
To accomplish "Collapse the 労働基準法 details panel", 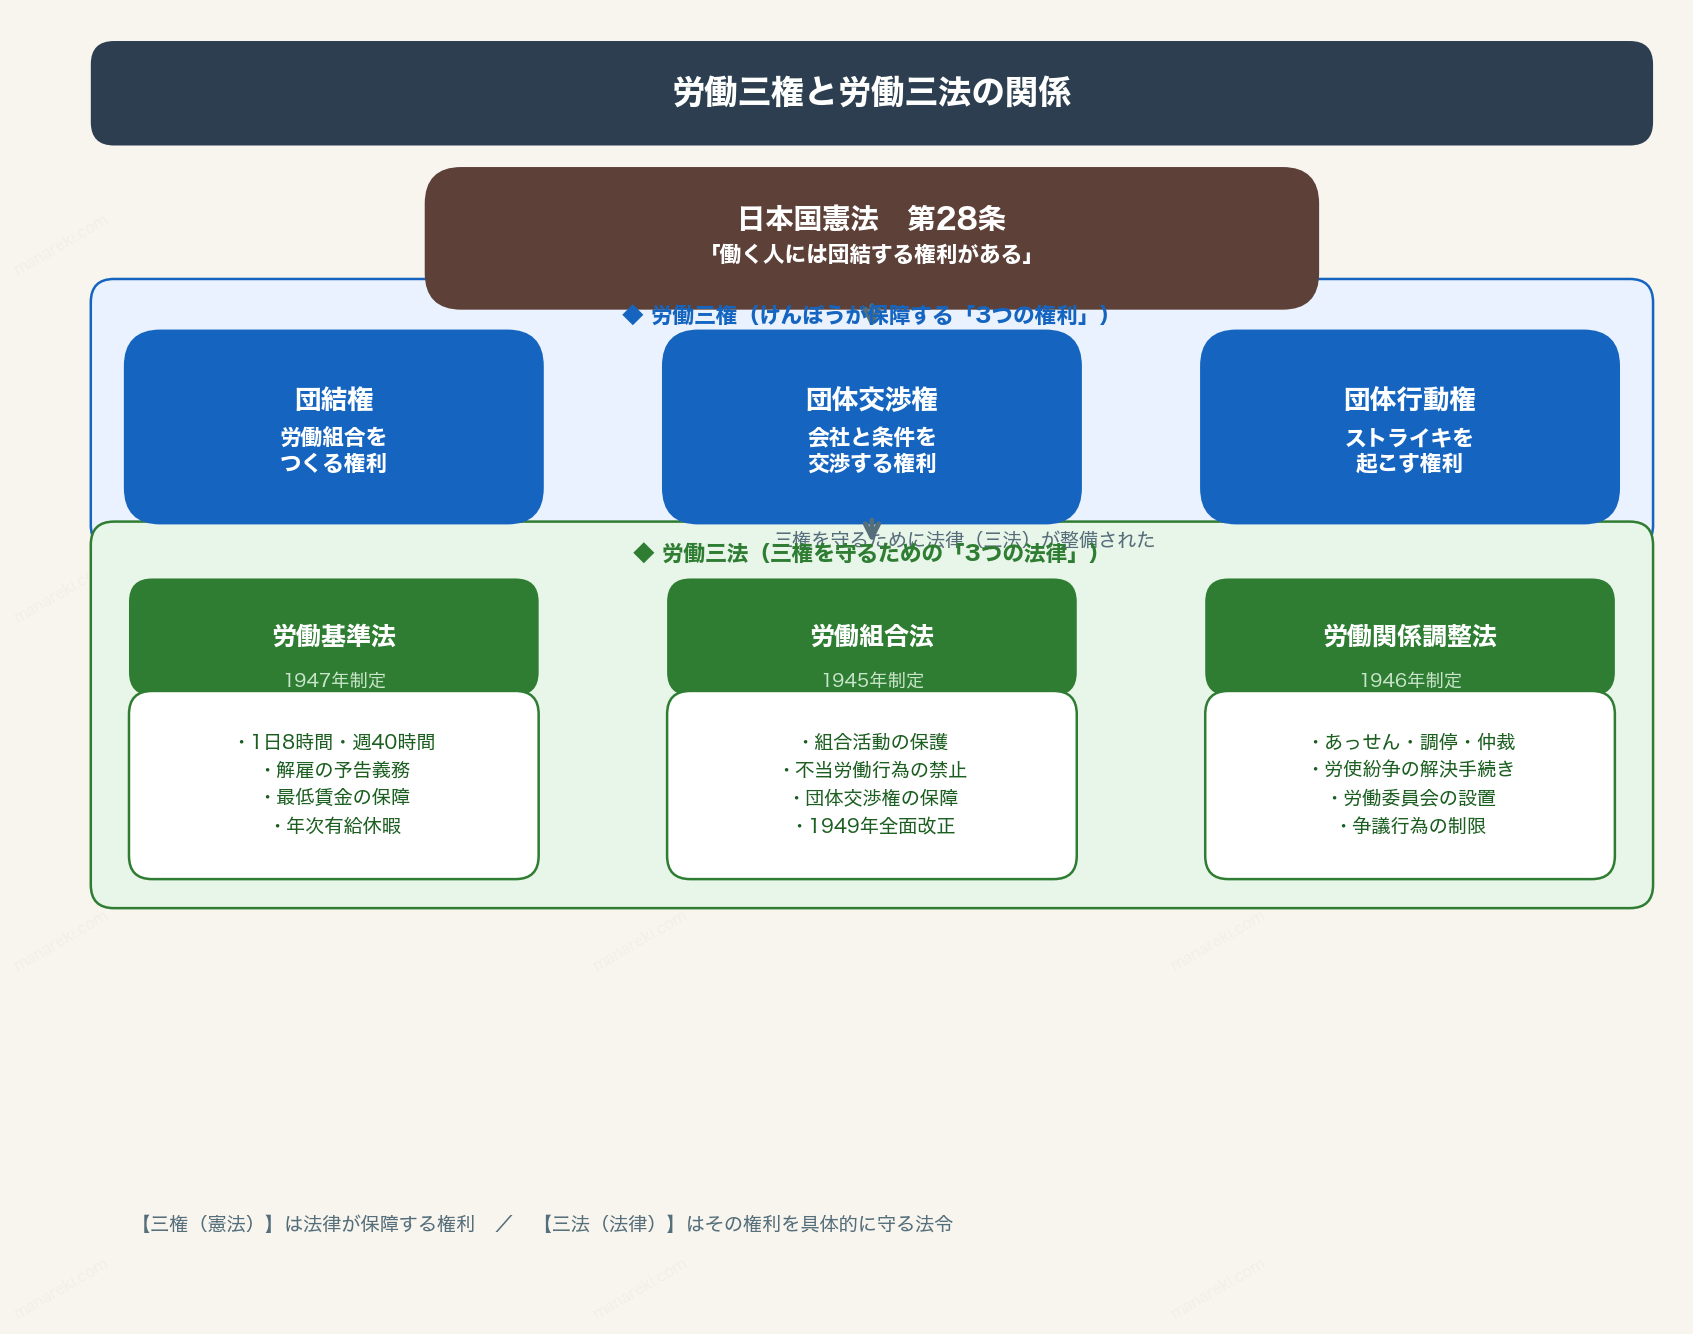I will coord(332,785).
